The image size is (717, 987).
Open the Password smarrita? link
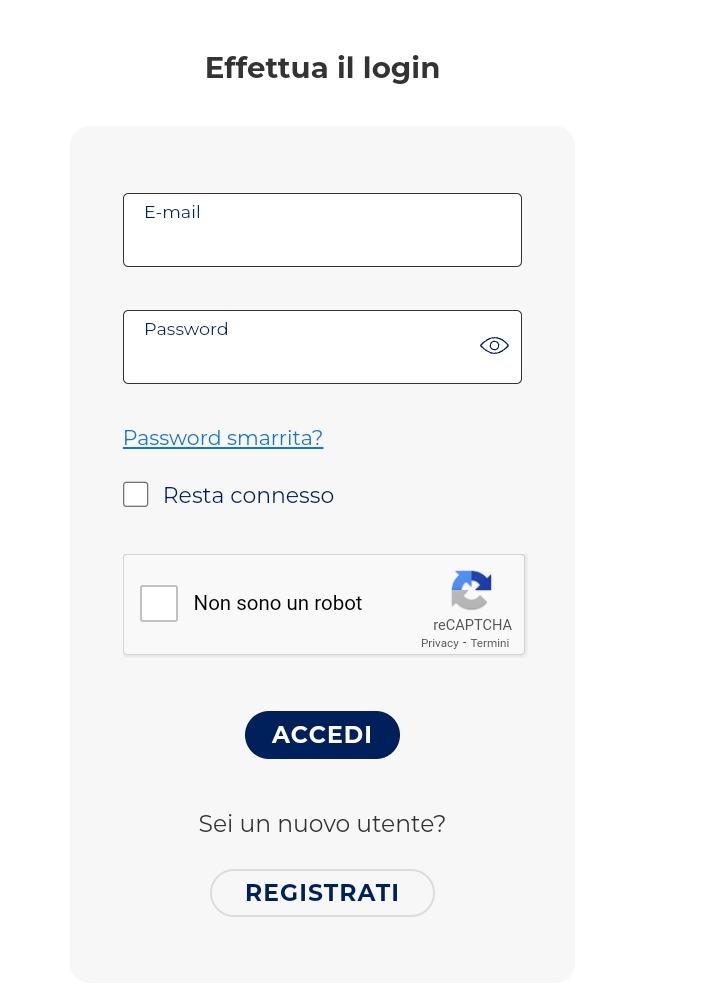(x=223, y=438)
